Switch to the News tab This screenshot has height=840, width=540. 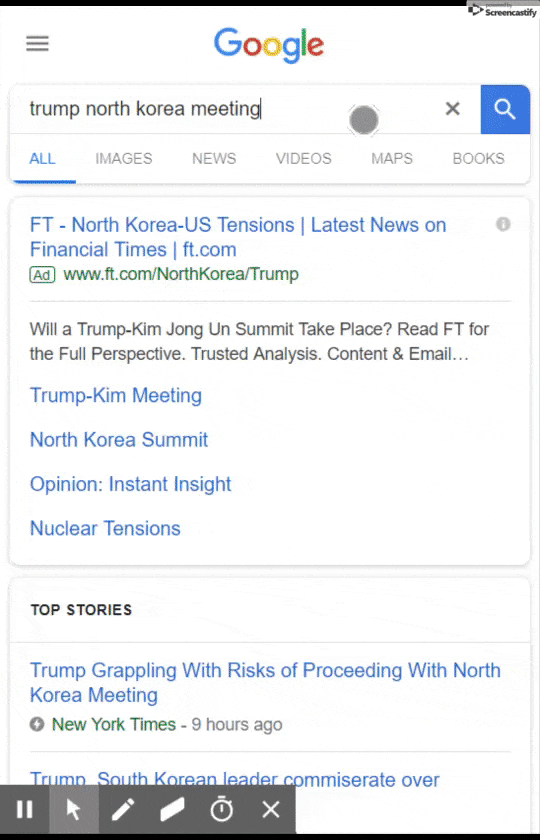point(214,159)
